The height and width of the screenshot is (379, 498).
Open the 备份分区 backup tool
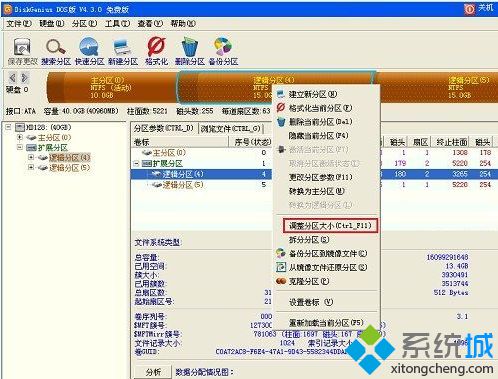point(223,47)
